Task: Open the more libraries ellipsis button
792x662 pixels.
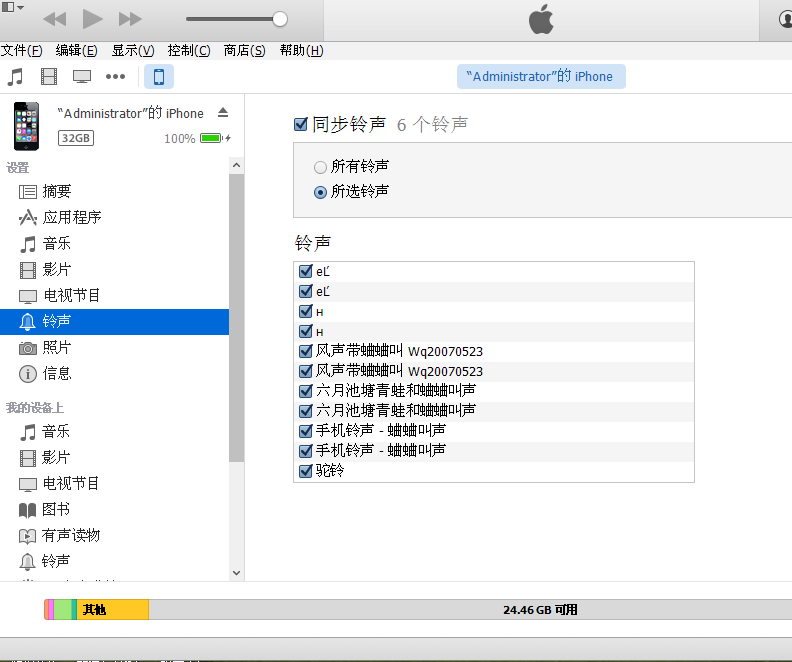Action: click(x=115, y=77)
